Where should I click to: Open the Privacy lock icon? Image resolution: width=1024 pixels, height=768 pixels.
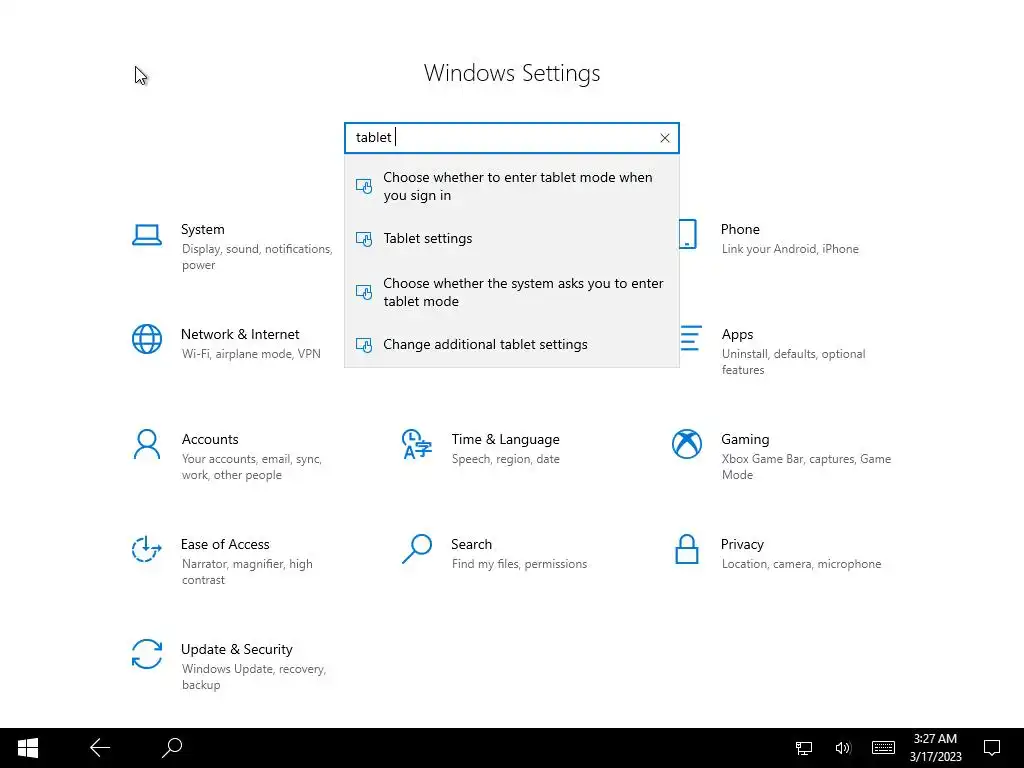[x=687, y=549]
